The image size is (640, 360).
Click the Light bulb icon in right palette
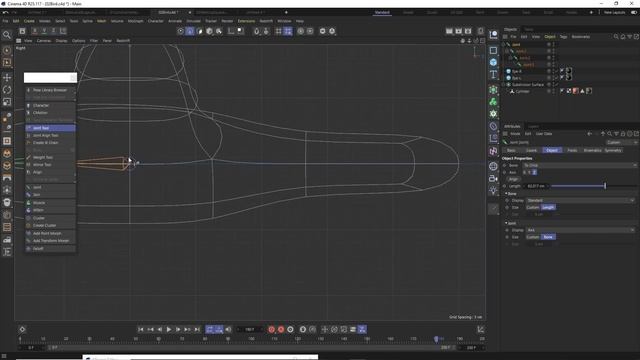pos(493,190)
